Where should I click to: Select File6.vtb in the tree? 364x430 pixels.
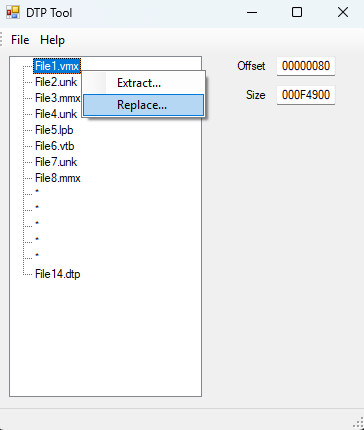coord(54,146)
